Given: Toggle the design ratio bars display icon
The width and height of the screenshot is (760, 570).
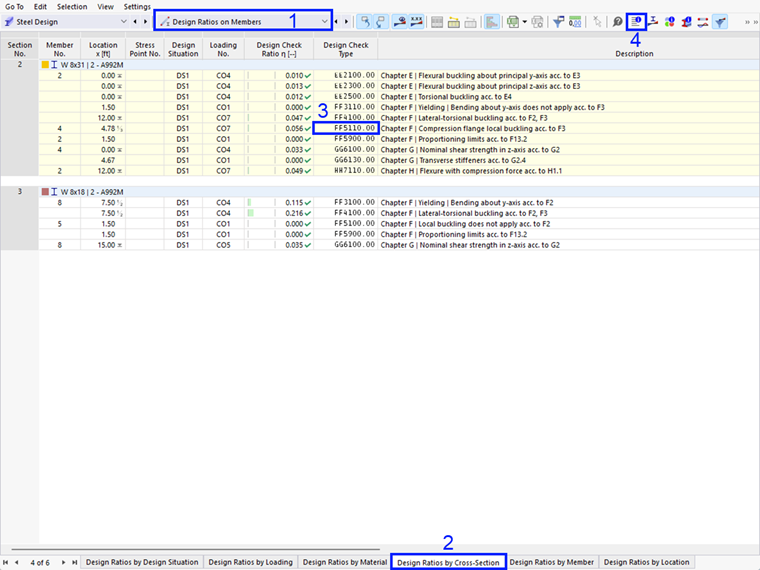Looking at the screenshot, I should click(x=491, y=22).
